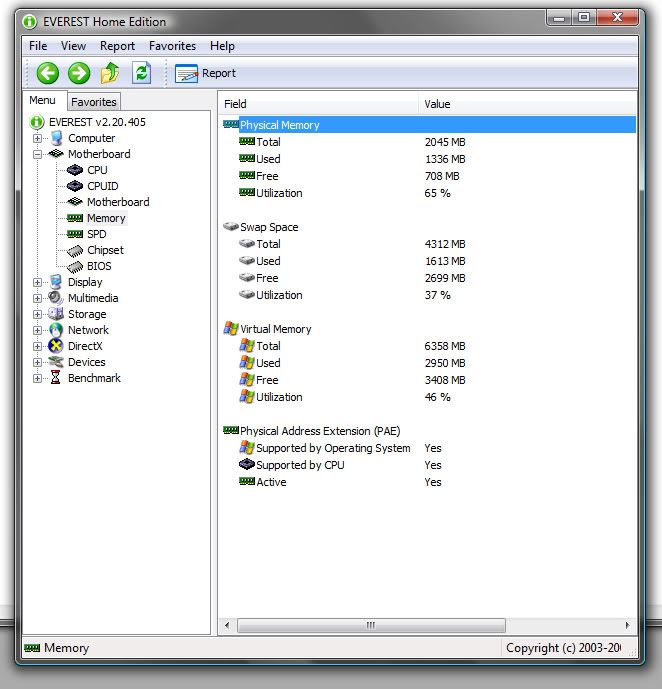Go back with the green left arrow
The height and width of the screenshot is (689, 662).
47,73
